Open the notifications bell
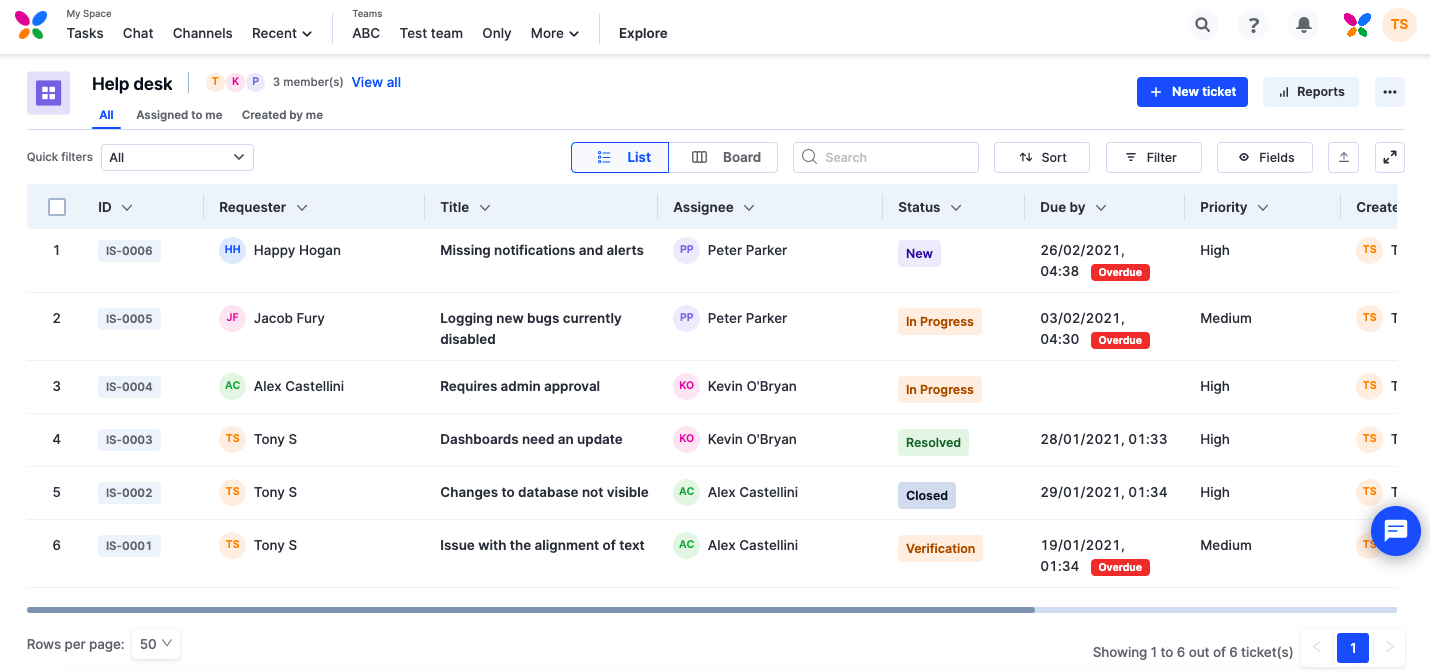This screenshot has height=671, width=1430. [1304, 25]
